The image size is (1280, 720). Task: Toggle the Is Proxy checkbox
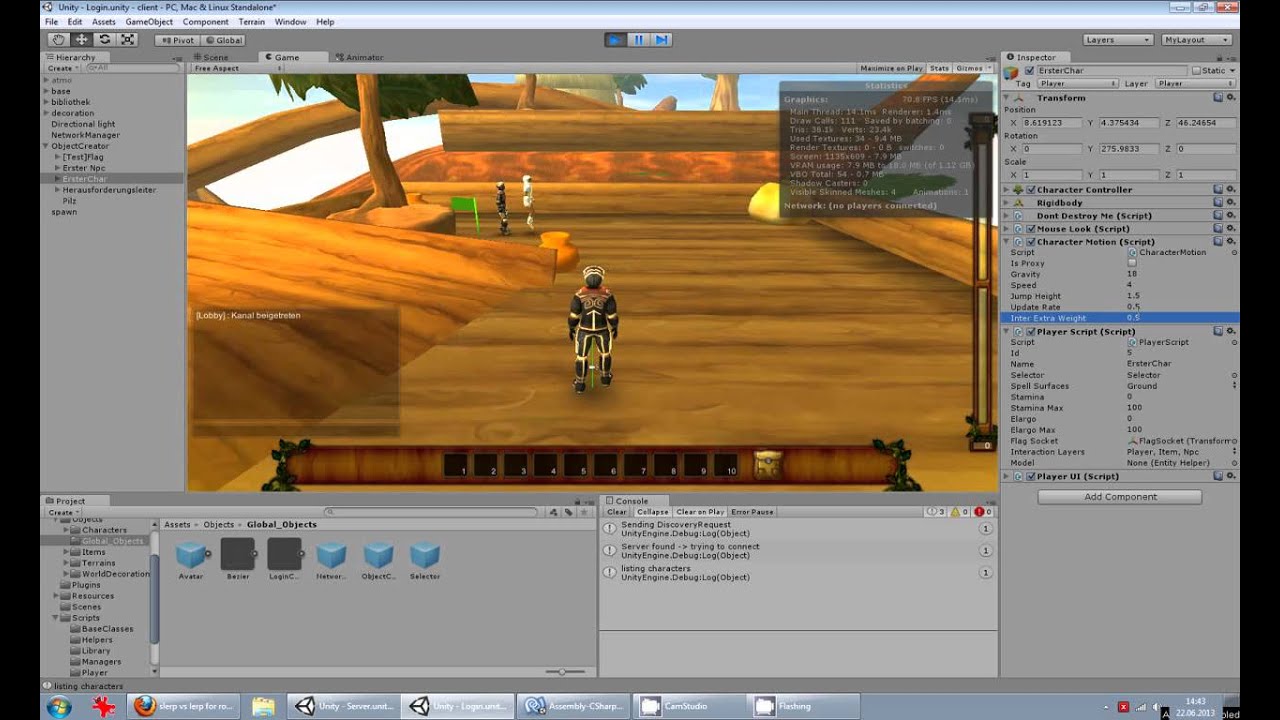pos(1131,263)
